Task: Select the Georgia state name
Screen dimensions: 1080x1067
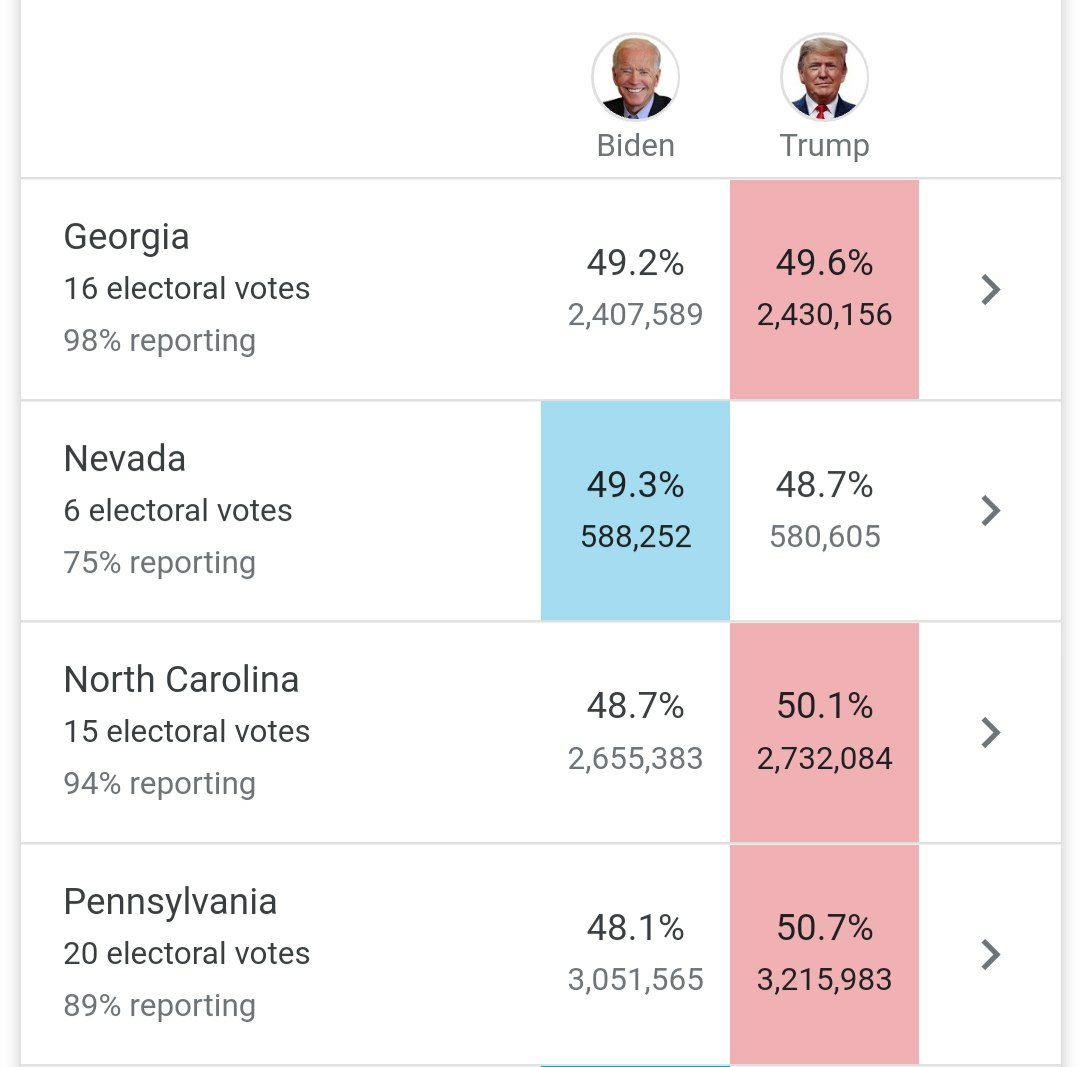Action: tap(126, 237)
